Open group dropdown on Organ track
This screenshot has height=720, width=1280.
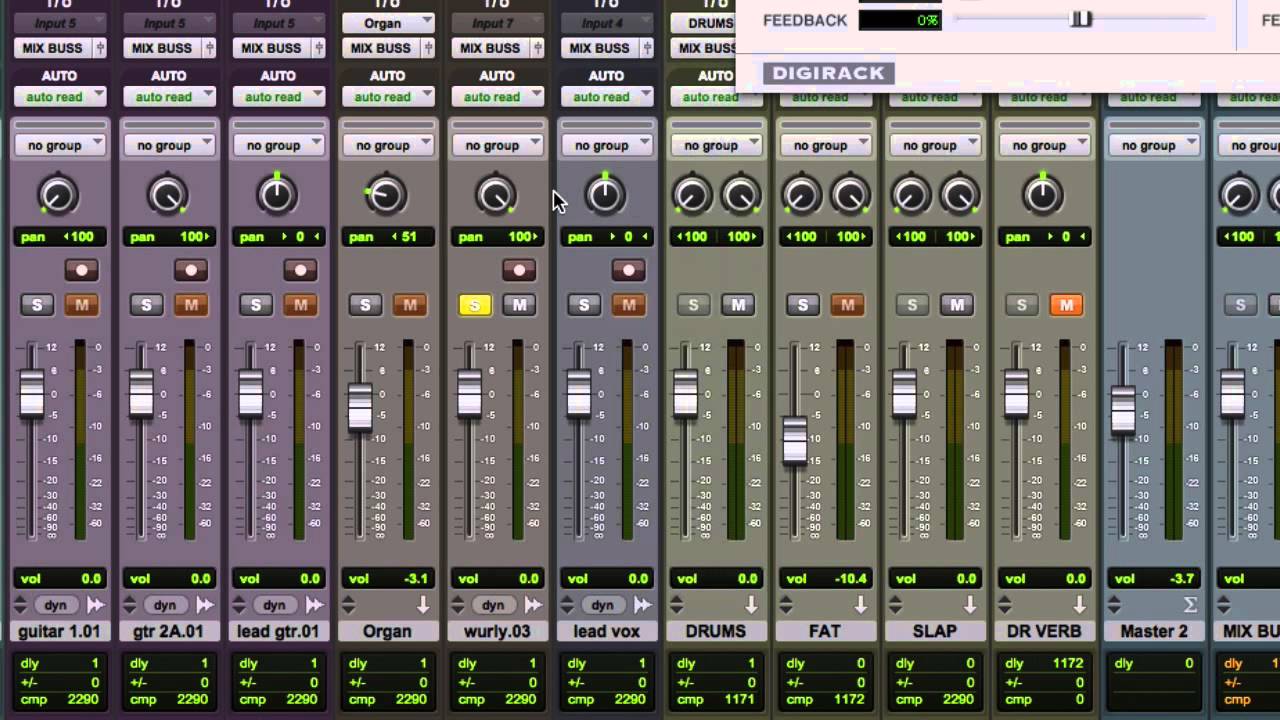tap(387, 145)
